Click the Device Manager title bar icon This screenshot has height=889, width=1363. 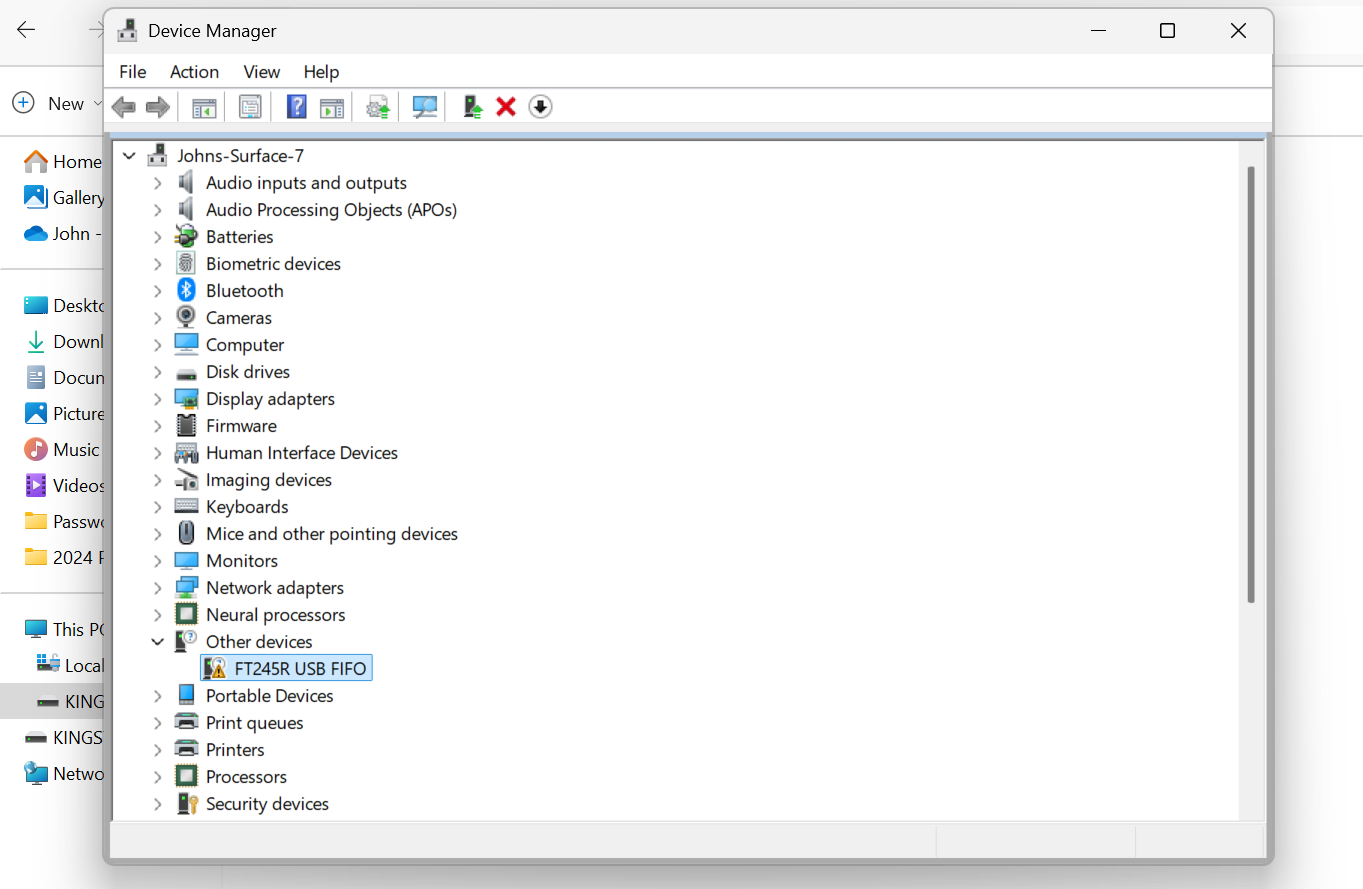tap(128, 31)
